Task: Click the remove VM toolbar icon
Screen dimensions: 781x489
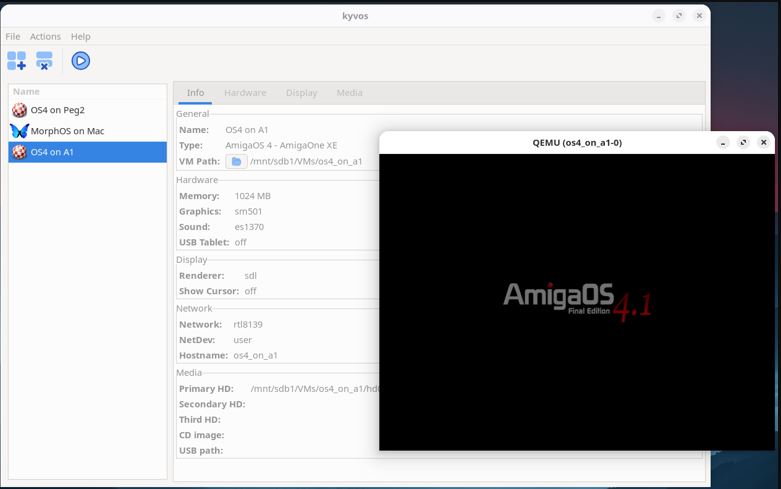Action: point(45,61)
